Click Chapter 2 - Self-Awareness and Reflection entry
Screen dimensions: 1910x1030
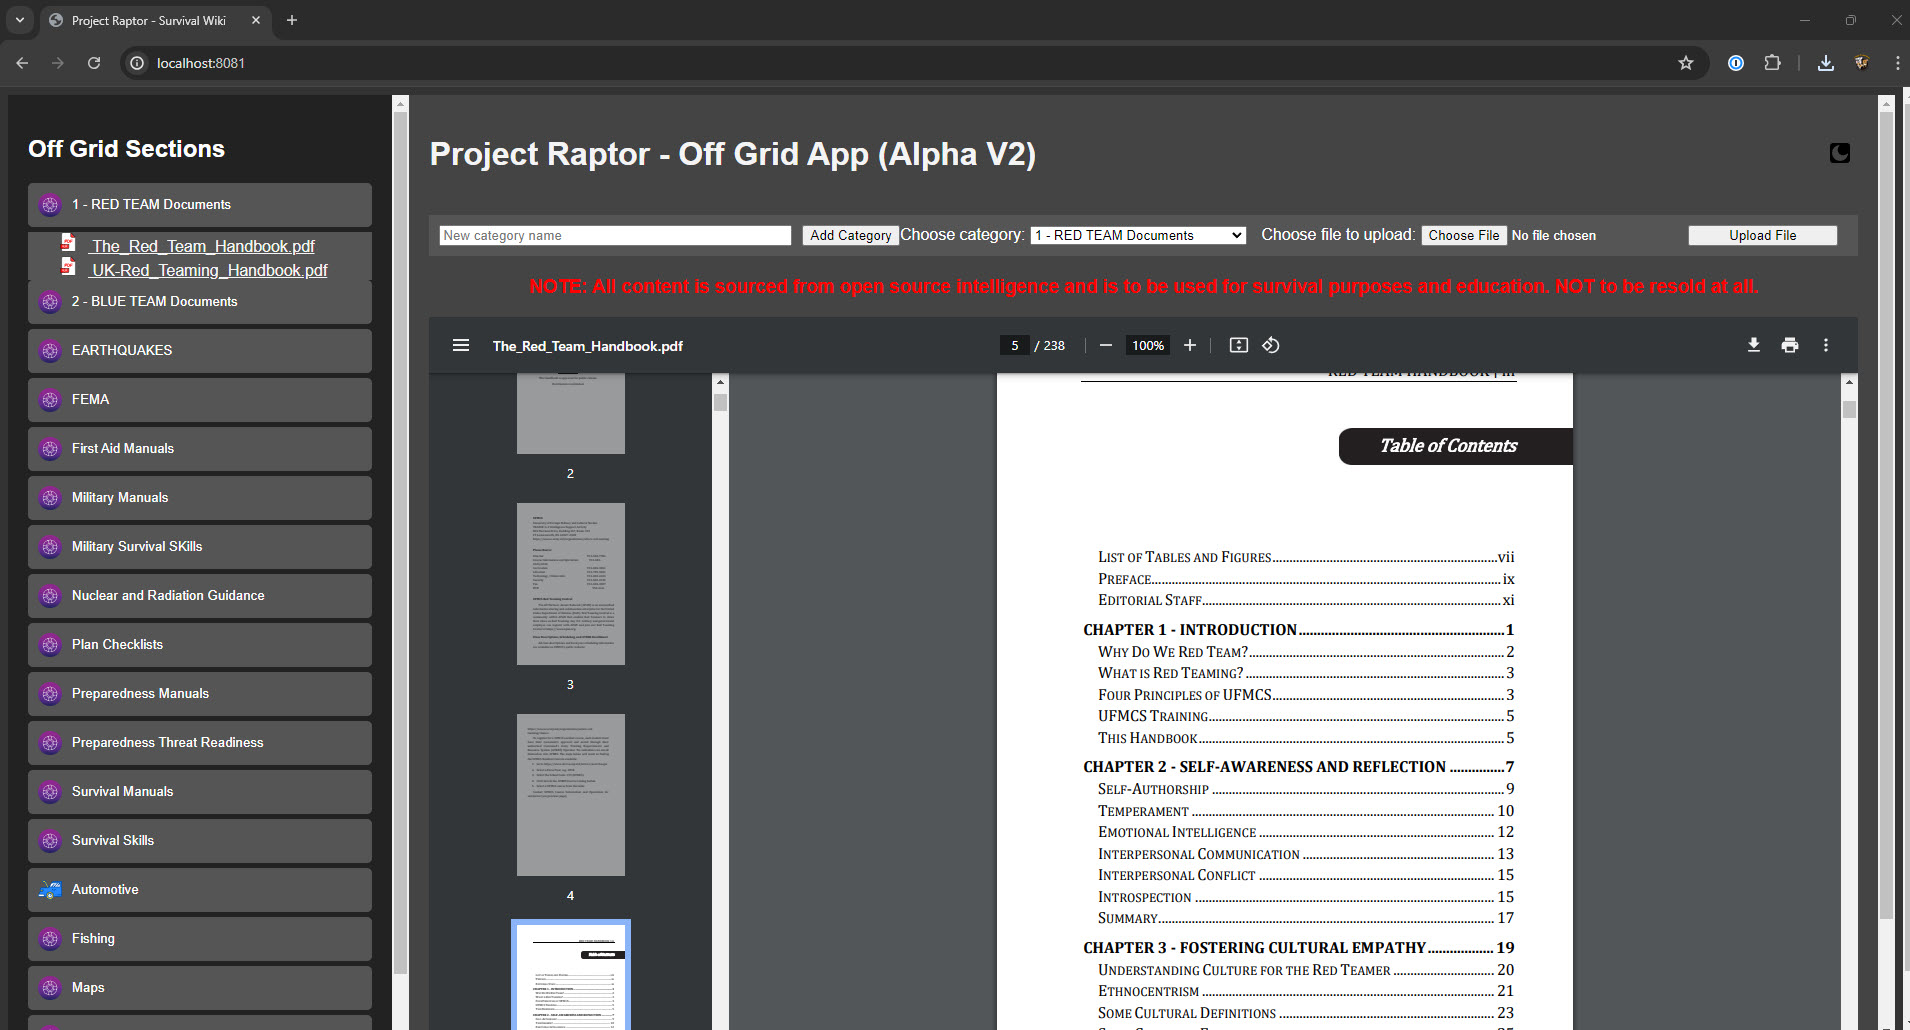point(1298,767)
